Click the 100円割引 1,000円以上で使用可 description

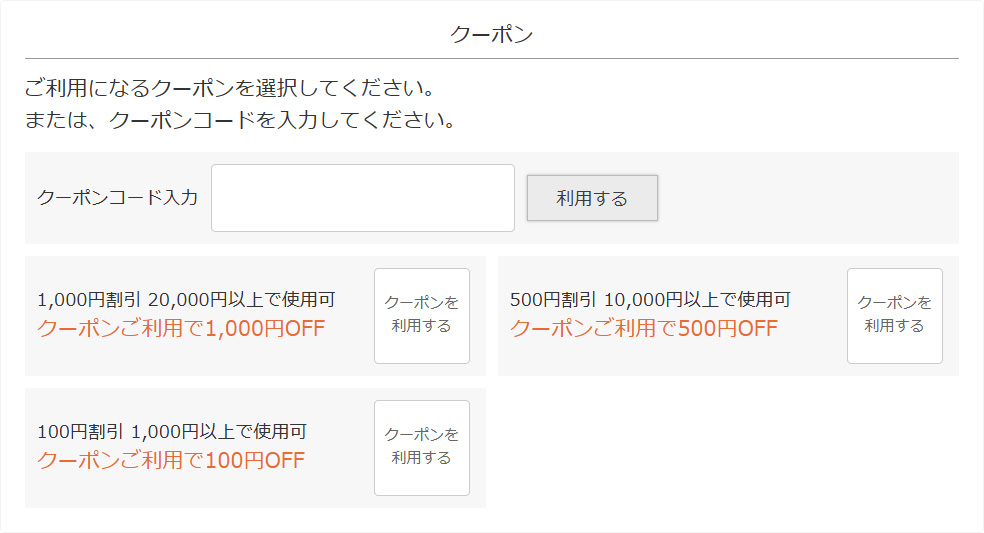pos(172,432)
